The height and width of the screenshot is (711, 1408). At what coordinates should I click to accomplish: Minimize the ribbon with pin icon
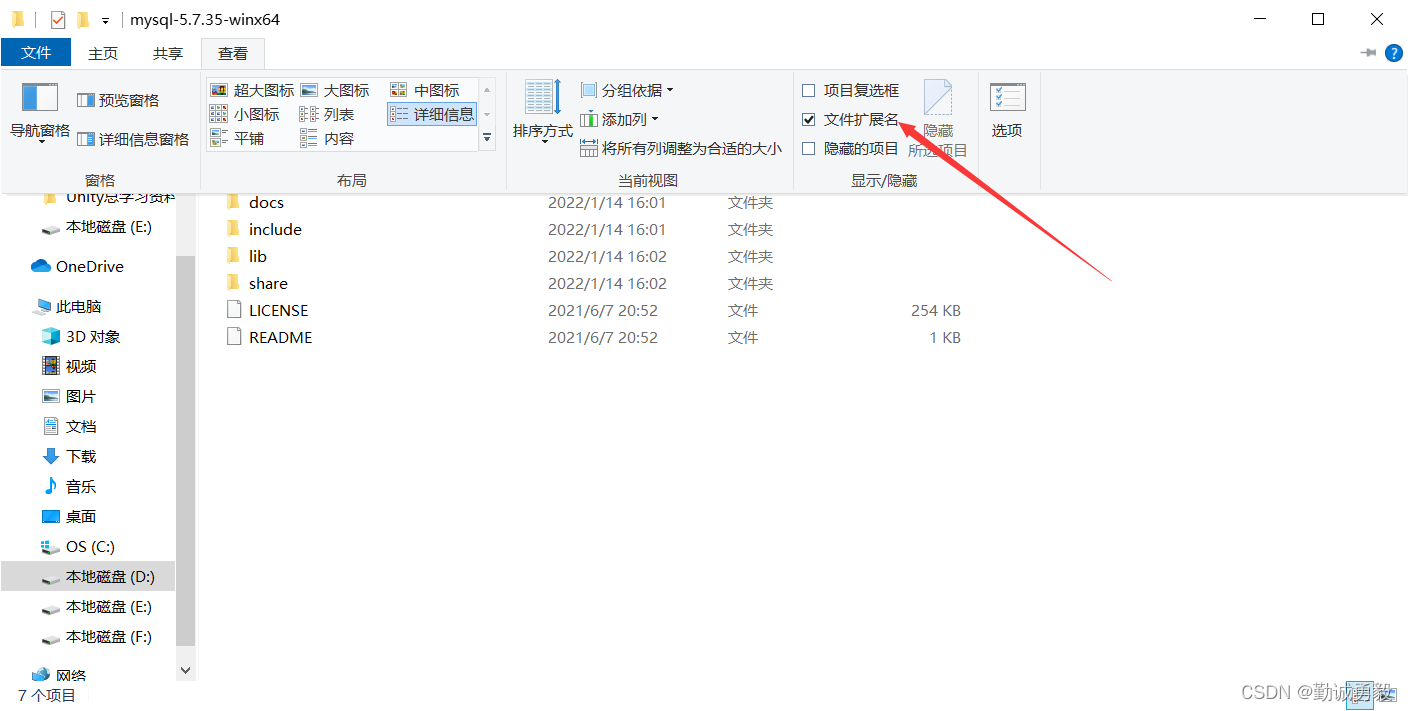coord(1368,53)
